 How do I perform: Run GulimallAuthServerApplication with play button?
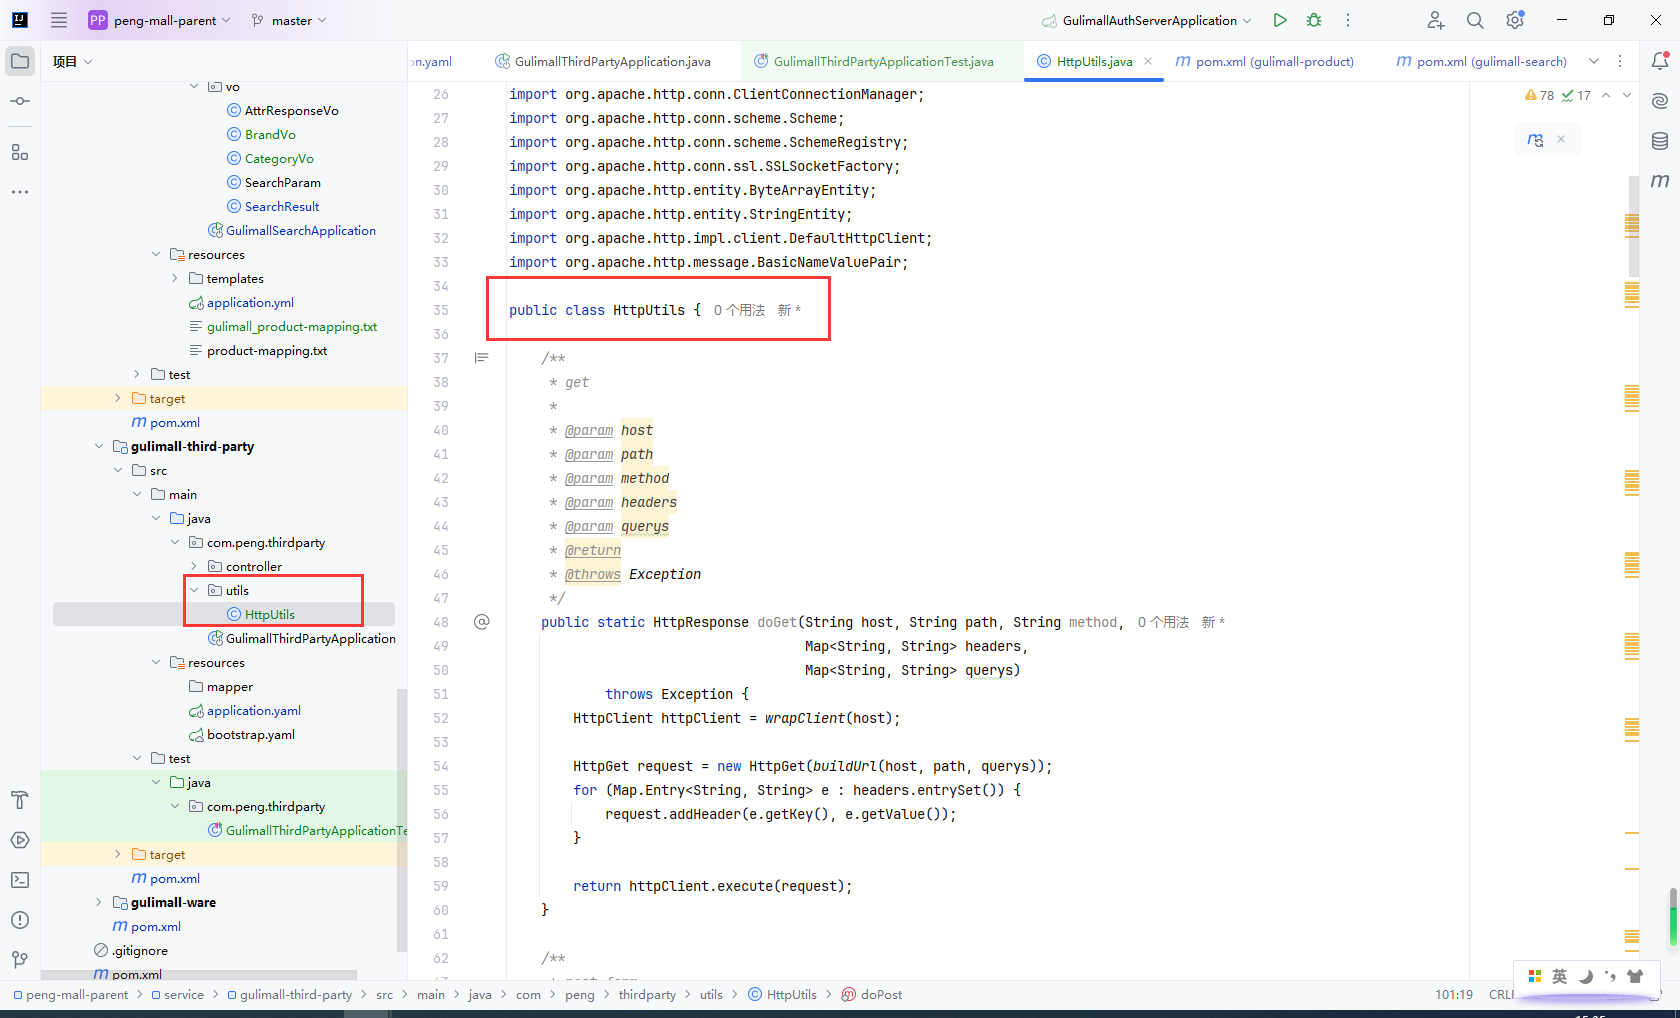(1280, 20)
